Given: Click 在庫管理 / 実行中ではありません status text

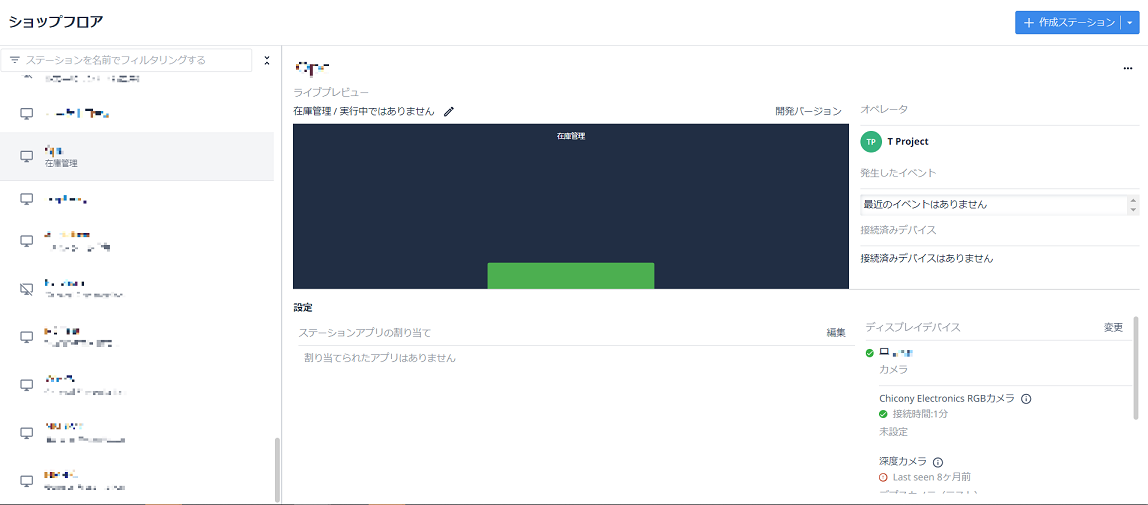Looking at the screenshot, I should 364,111.
